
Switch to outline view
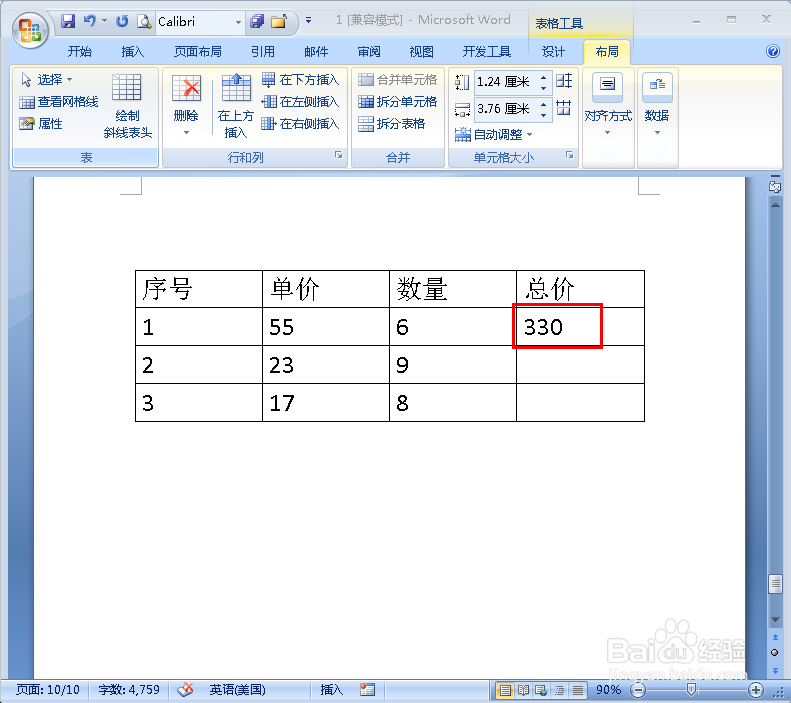[559, 689]
